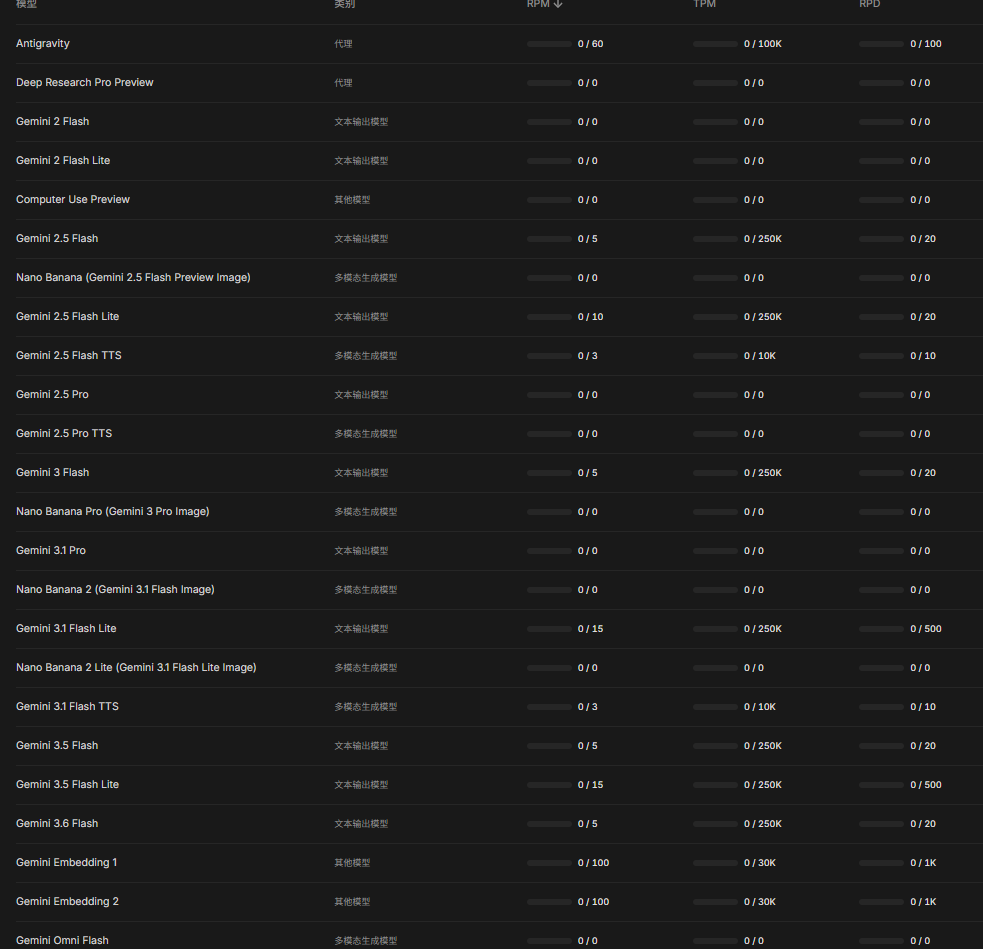
Task: Click the Gemini 3.1 Flash Lite '0 / 15' RPM value
Action: 591,629
